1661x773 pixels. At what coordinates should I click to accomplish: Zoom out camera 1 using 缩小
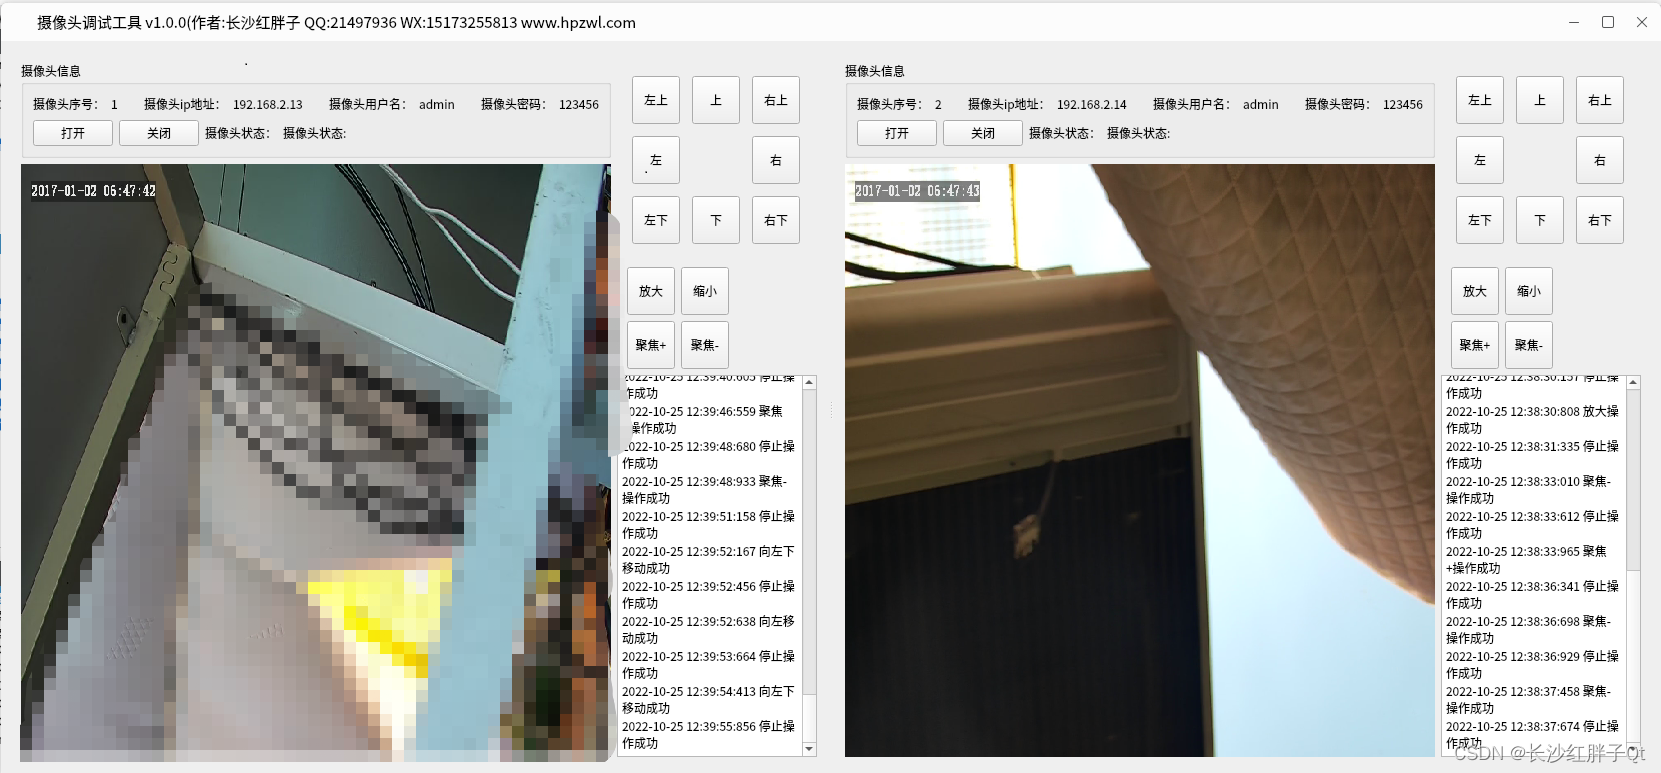pyautogui.click(x=705, y=291)
